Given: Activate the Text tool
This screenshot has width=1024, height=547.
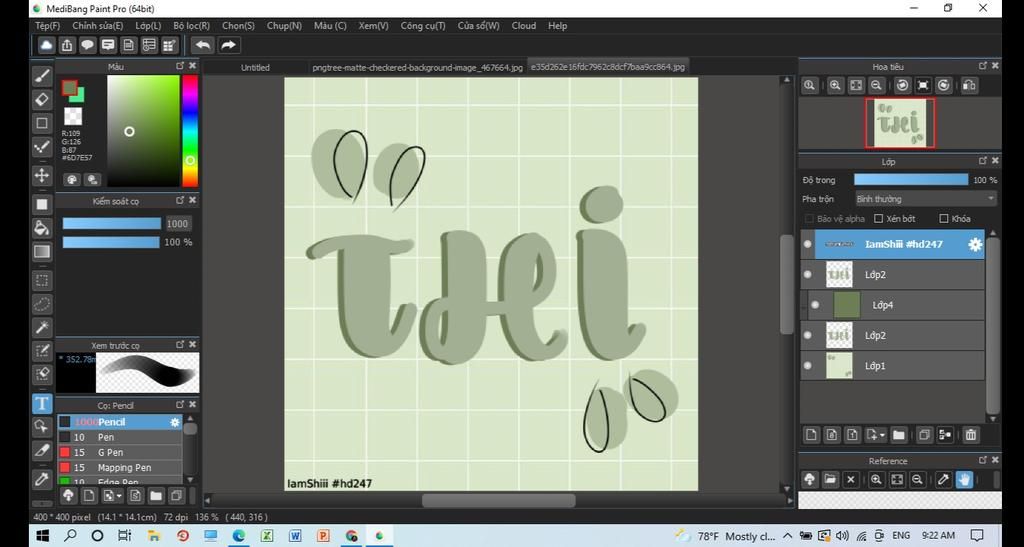Looking at the screenshot, I should (x=42, y=403).
